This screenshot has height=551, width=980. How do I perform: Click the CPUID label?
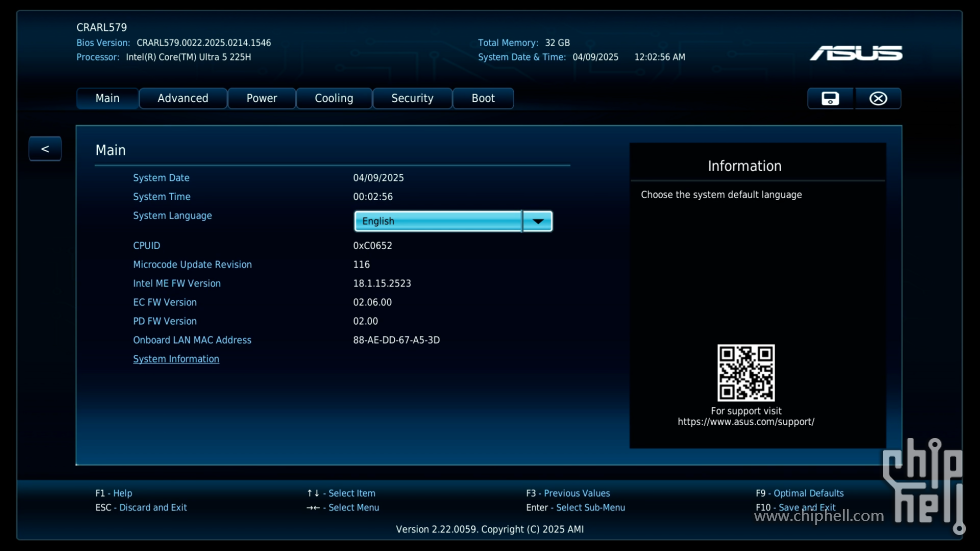coord(147,246)
